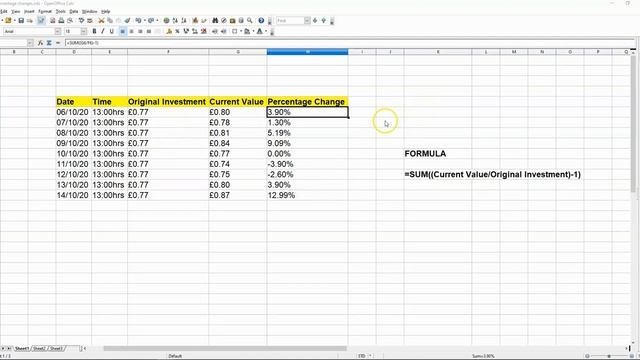Image resolution: width=640 pixels, height=360 pixels.
Task: Open the Insert menu
Action: pos(29,11)
